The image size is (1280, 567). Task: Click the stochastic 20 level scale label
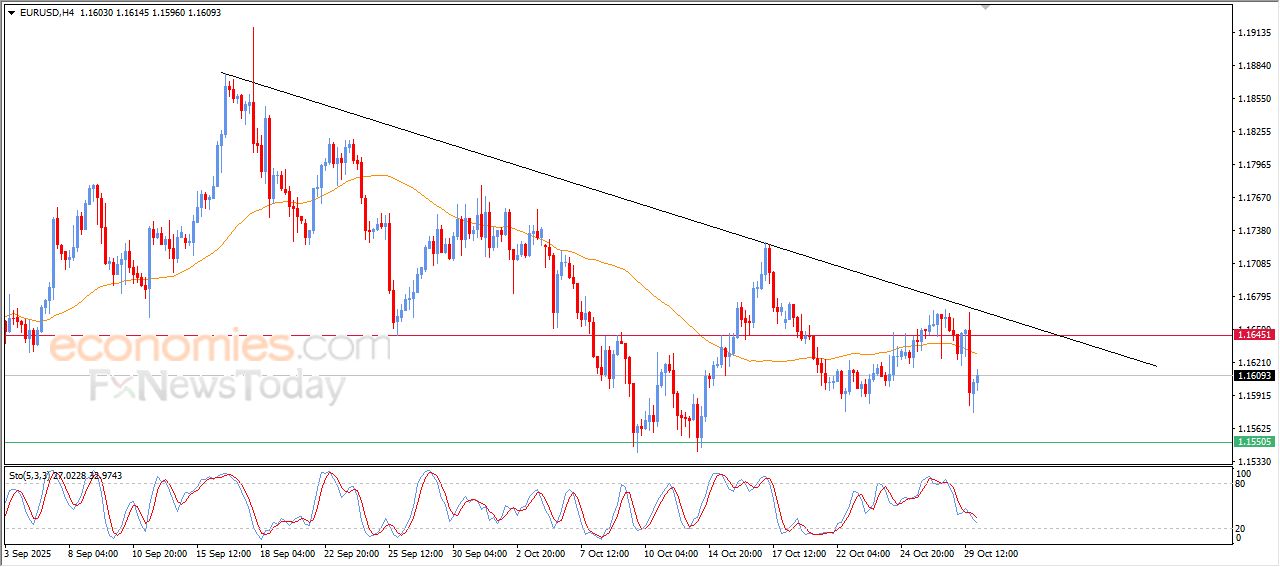[1243, 528]
